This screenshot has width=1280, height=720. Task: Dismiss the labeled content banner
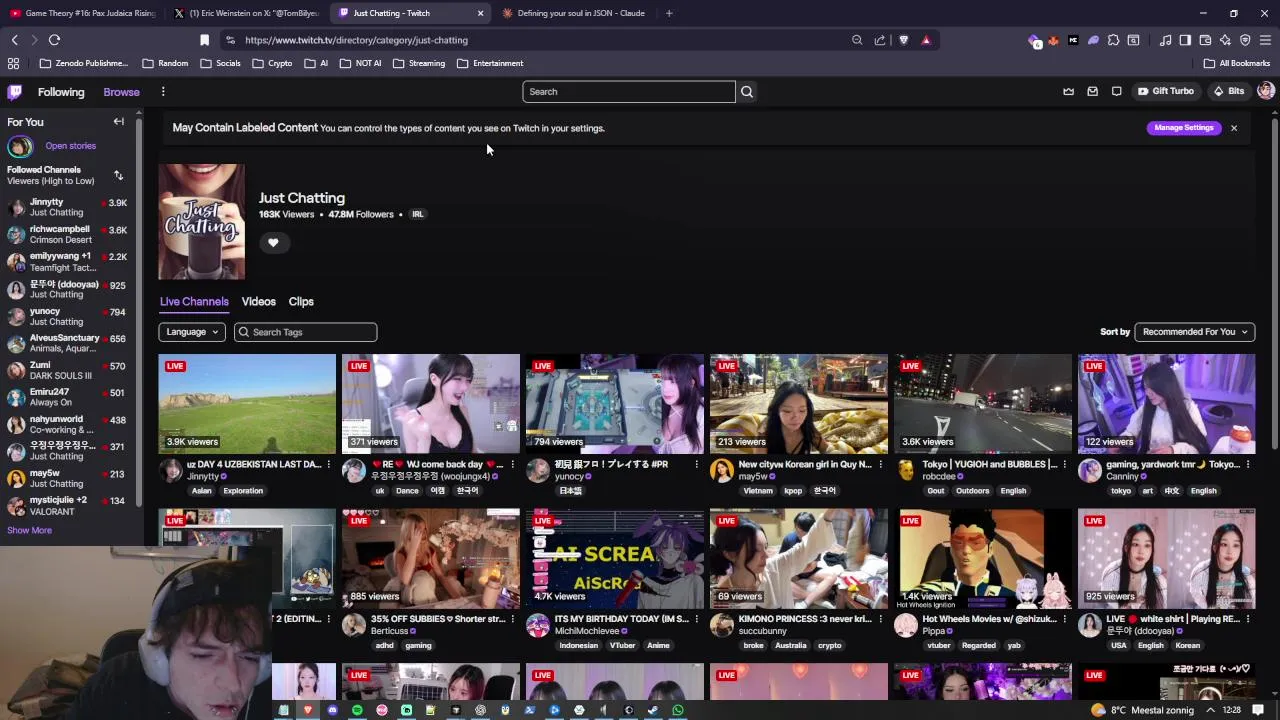pyautogui.click(x=1234, y=128)
